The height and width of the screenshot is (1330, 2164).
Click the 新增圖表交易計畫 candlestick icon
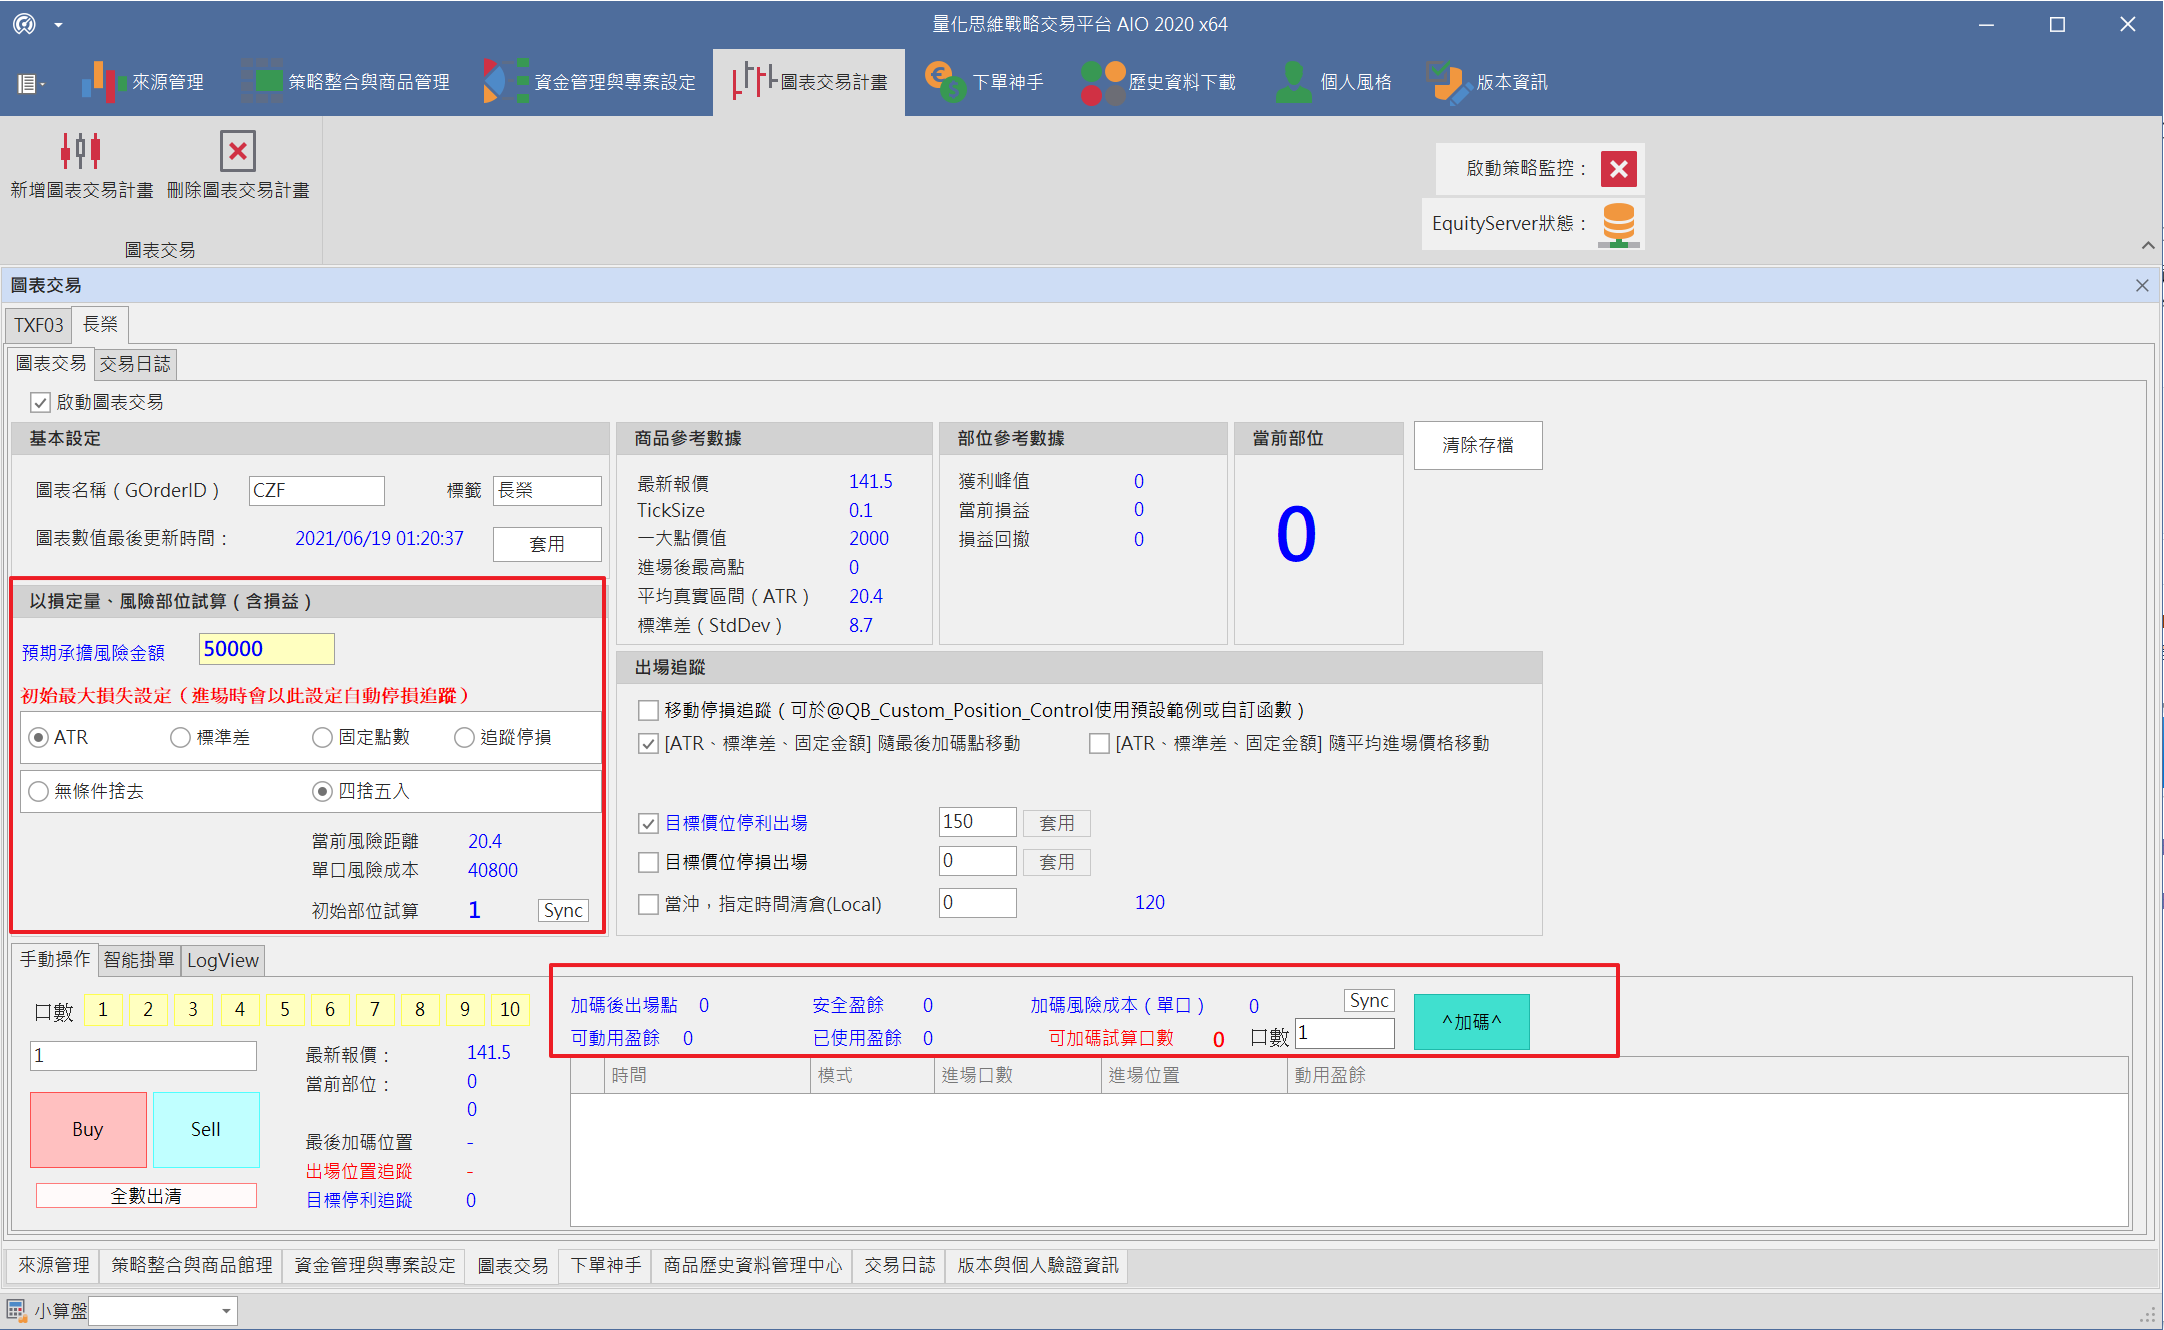pos(80,151)
